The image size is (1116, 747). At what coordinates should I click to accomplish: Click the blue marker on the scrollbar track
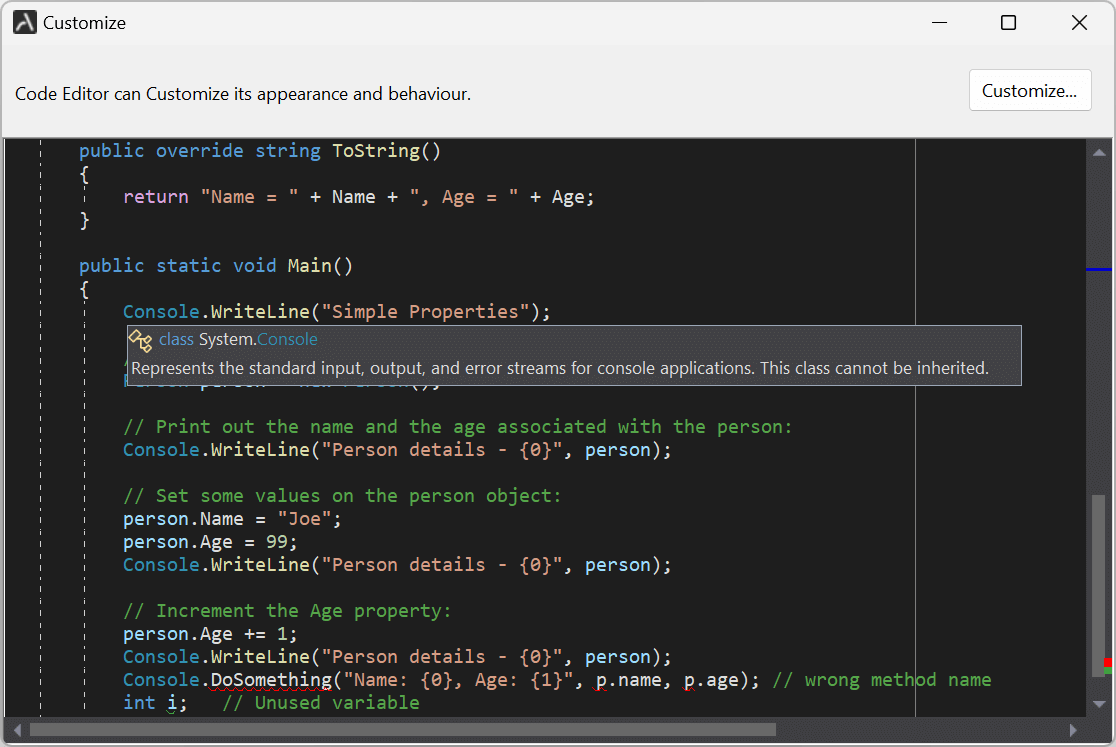point(1099,270)
